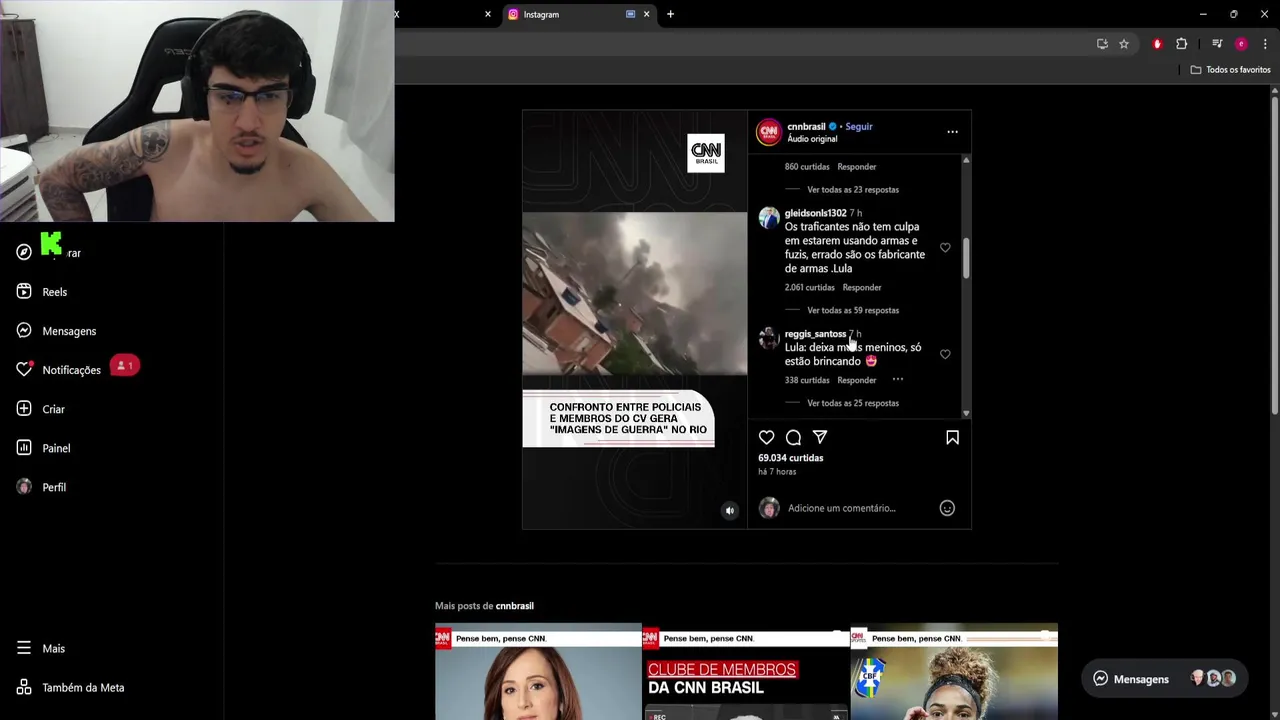Open post options three-dot menu
Viewport: 1280px width, 720px height.
[x=952, y=132]
